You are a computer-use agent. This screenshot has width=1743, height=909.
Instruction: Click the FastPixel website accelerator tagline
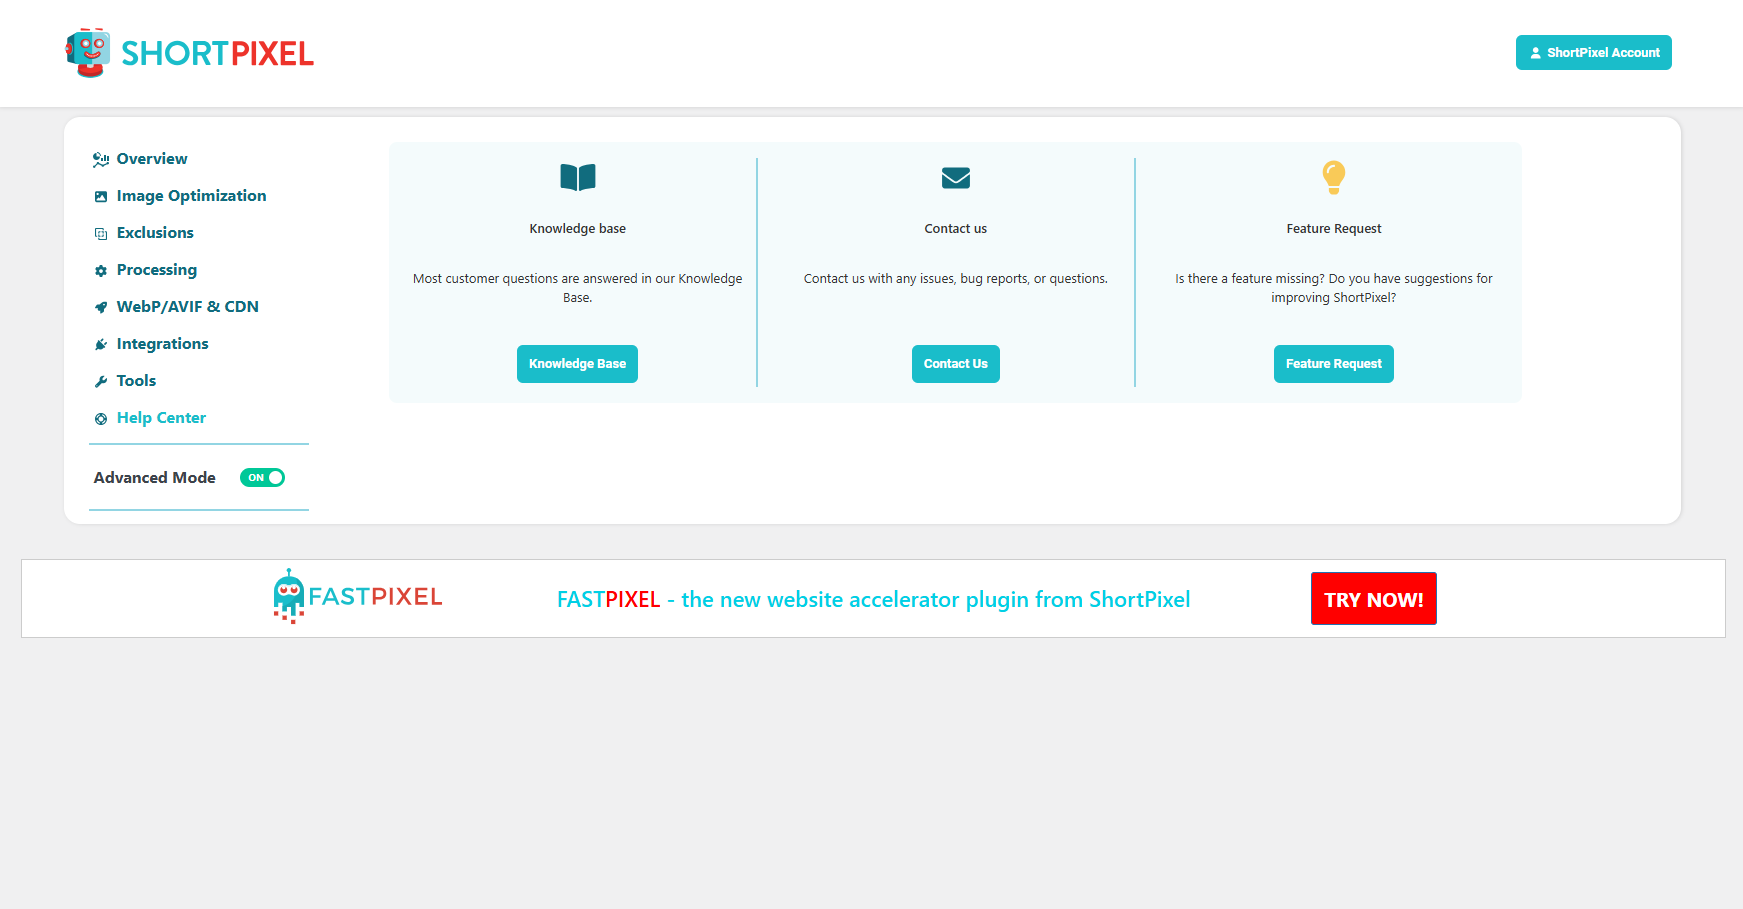click(874, 600)
